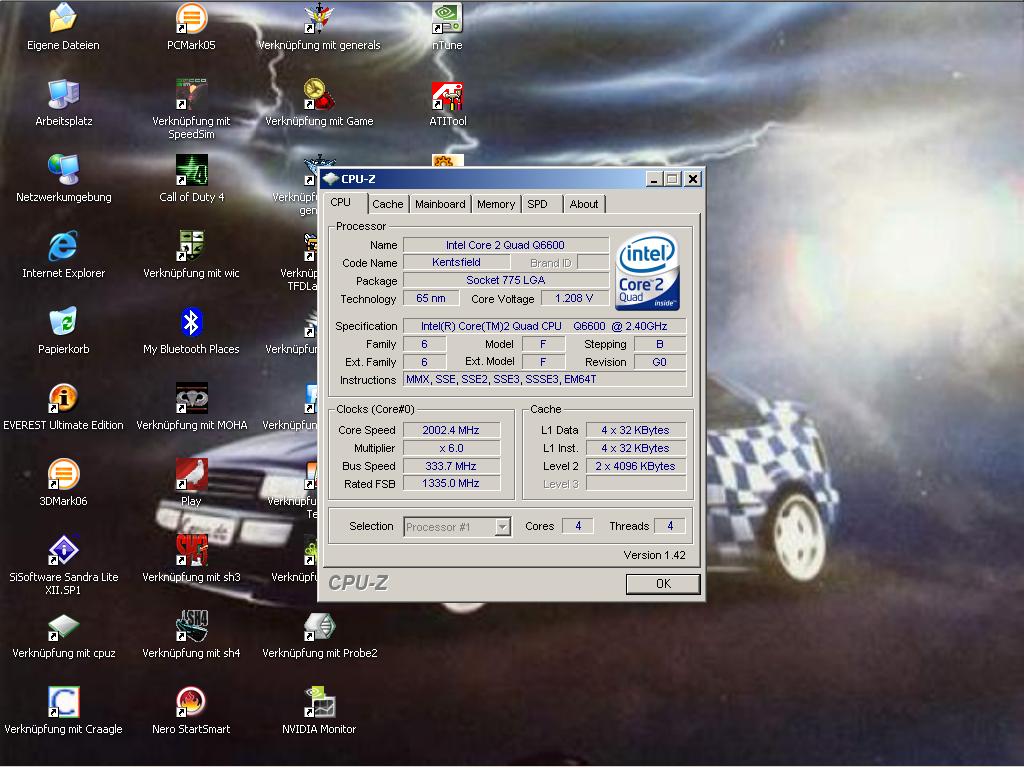Close the CPU-Z window
This screenshot has height=768, width=1024.
(x=693, y=179)
